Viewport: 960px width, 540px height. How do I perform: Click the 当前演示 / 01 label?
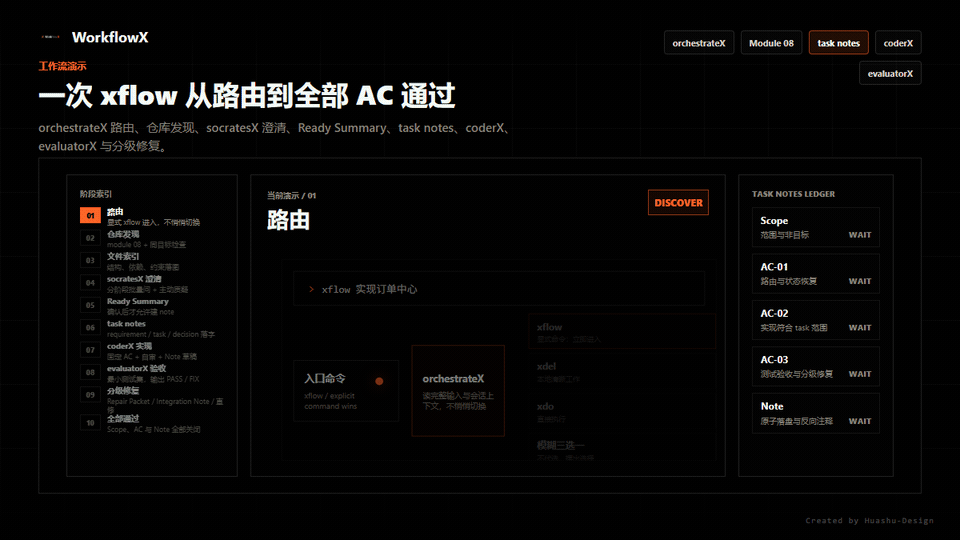click(291, 196)
